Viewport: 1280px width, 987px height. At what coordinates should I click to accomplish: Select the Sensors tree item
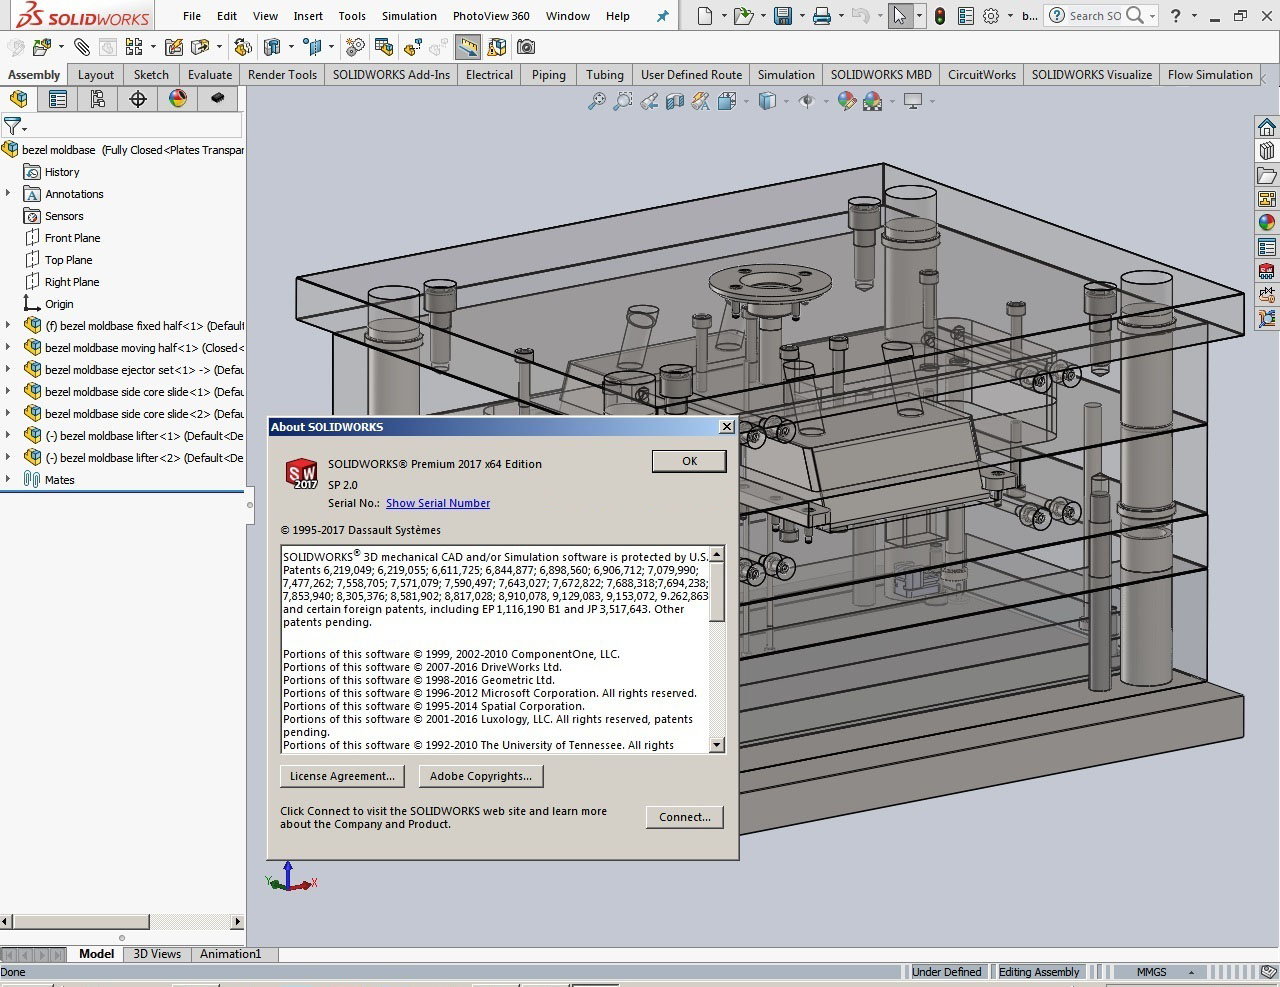tap(64, 216)
